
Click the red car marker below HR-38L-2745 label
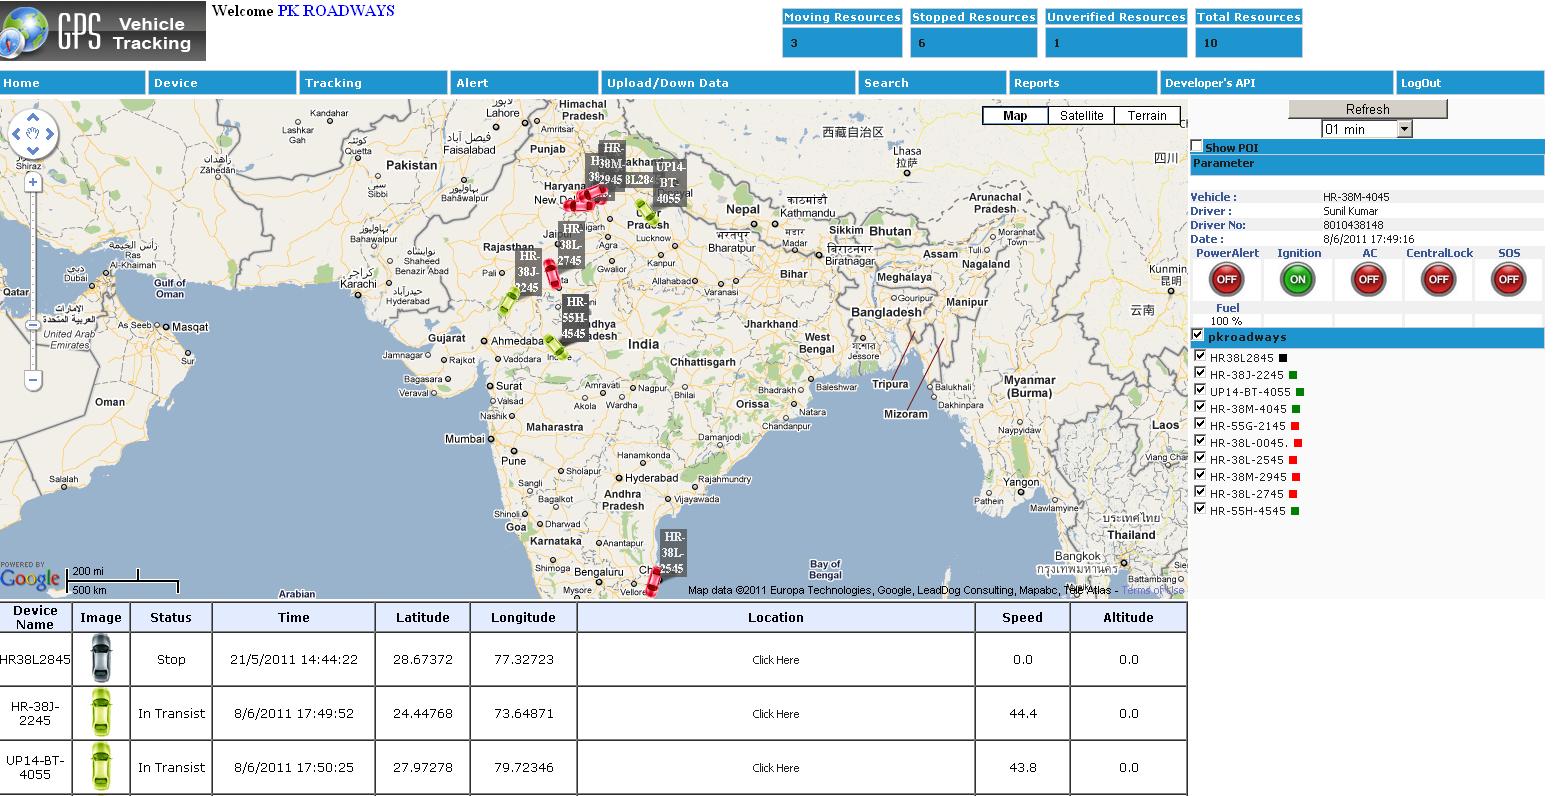click(551, 274)
